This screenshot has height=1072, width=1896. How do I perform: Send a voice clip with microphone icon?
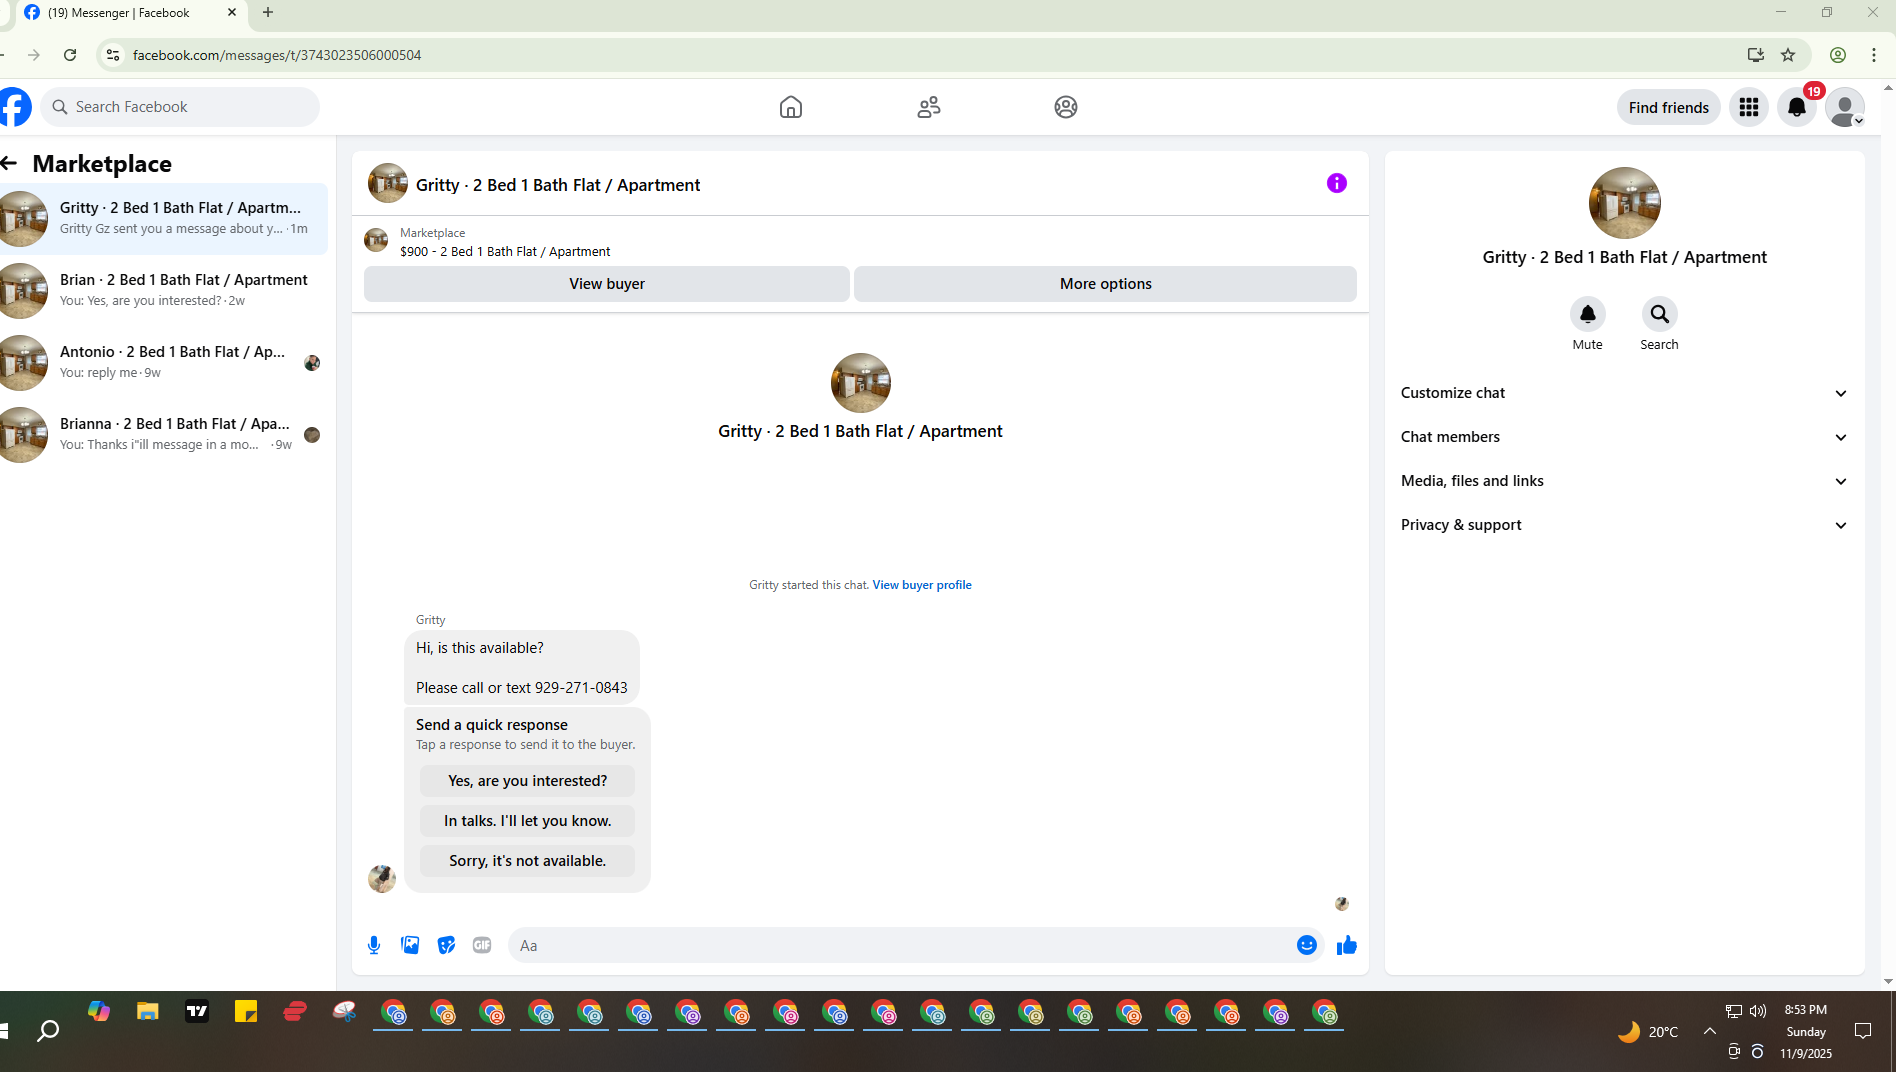point(374,945)
